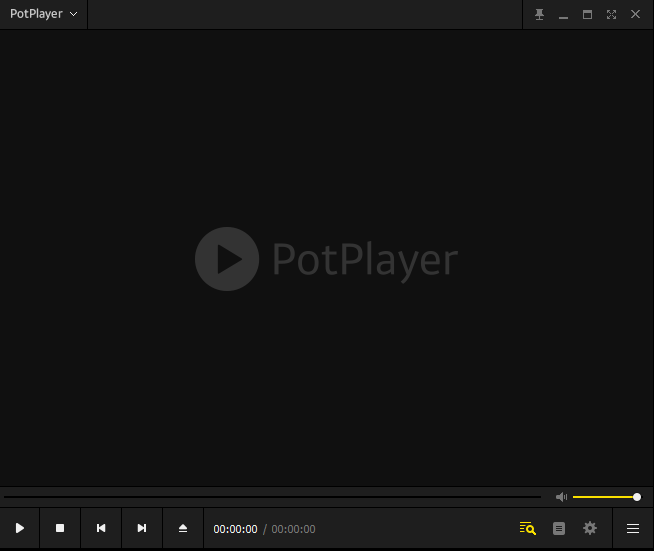The width and height of the screenshot is (654, 551).
Task: Open the chapter list icon
Action: pyautogui.click(x=559, y=528)
